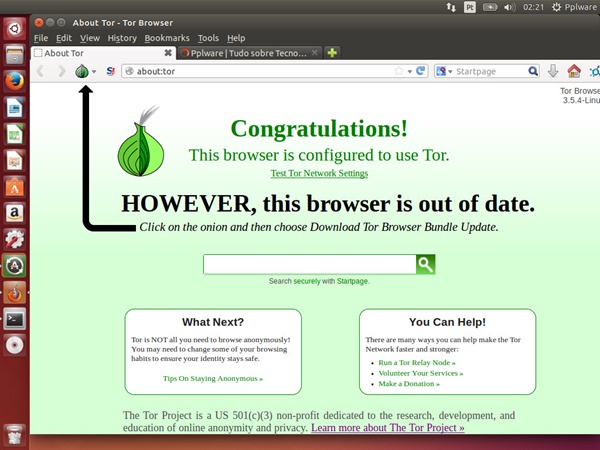Go back with the Back arrow button
Viewport: 600px width, 450px height.
pyautogui.click(x=41, y=71)
